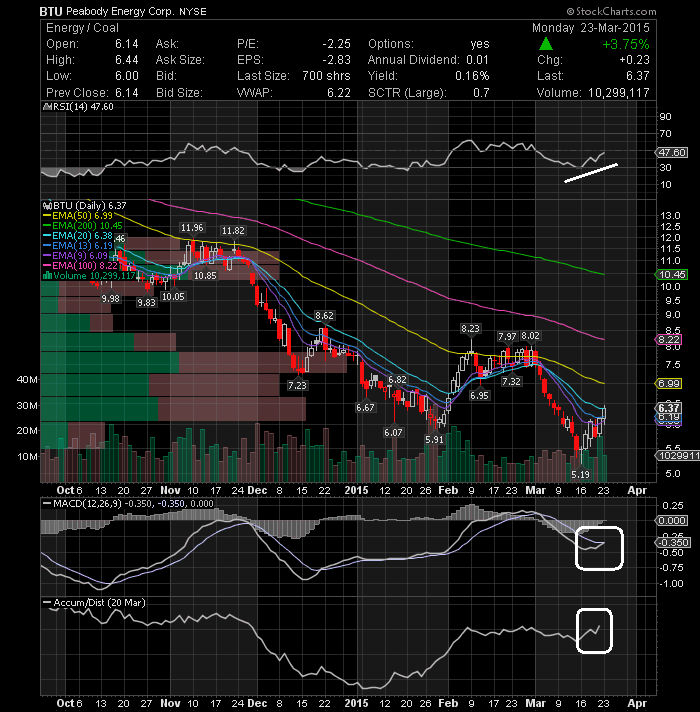Click the 8.23 price peak label
Image resolution: width=700 pixels, height=712 pixels.
pyautogui.click(x=470, y=328)
